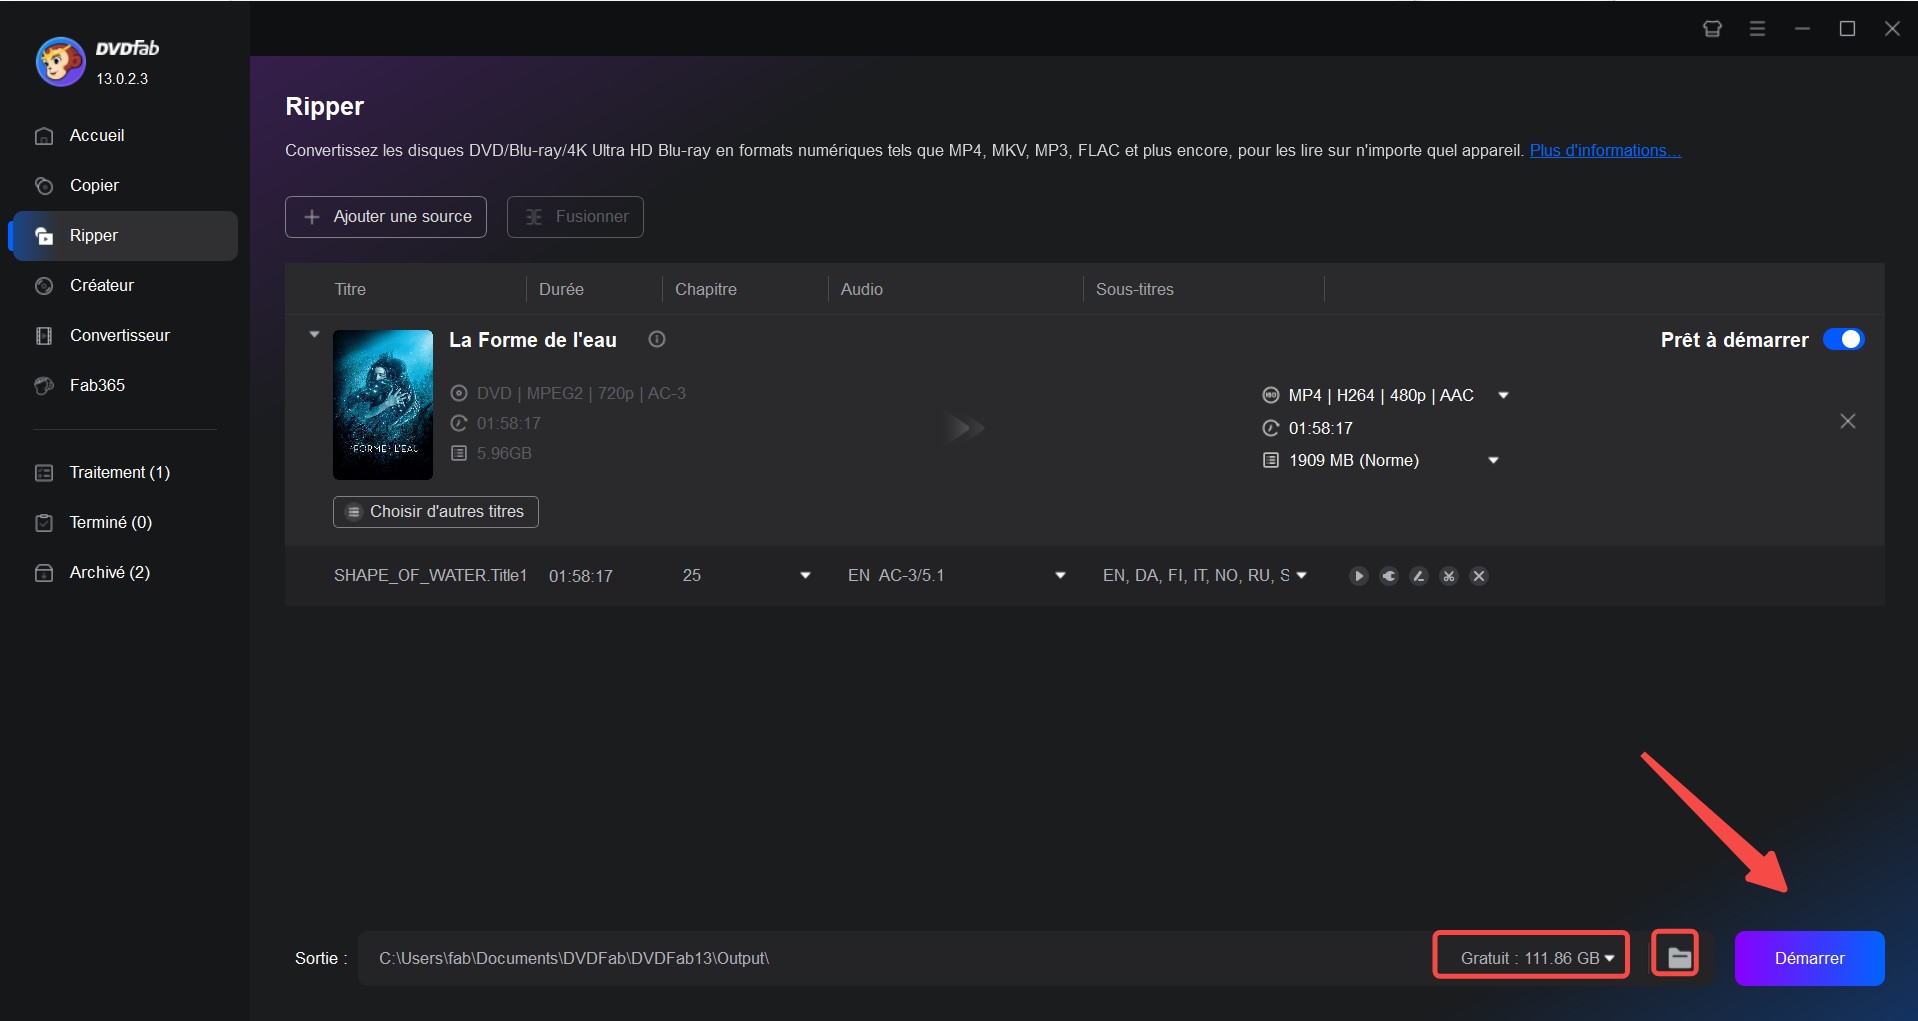Click Durée column header
The image size is (1918, 1021).
pos(561,289)
